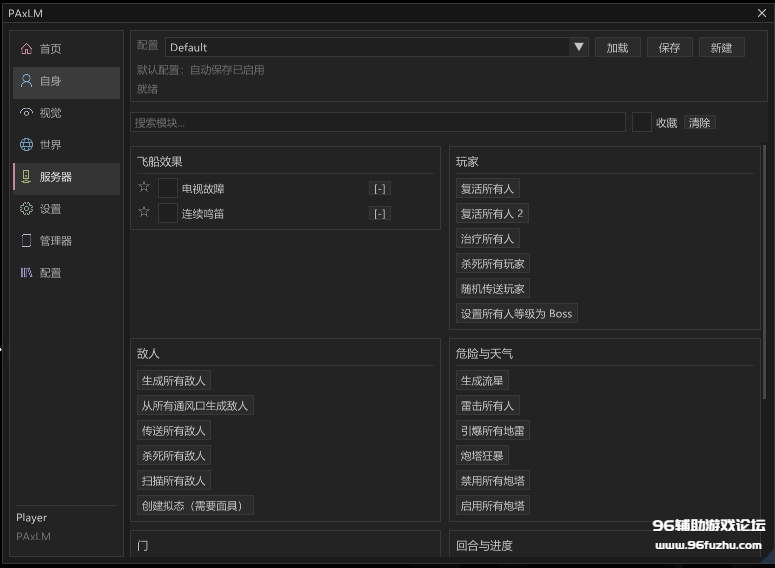Click the 新建 new config button
Viewport: 775px width, 568px height.
click(721, 47)
